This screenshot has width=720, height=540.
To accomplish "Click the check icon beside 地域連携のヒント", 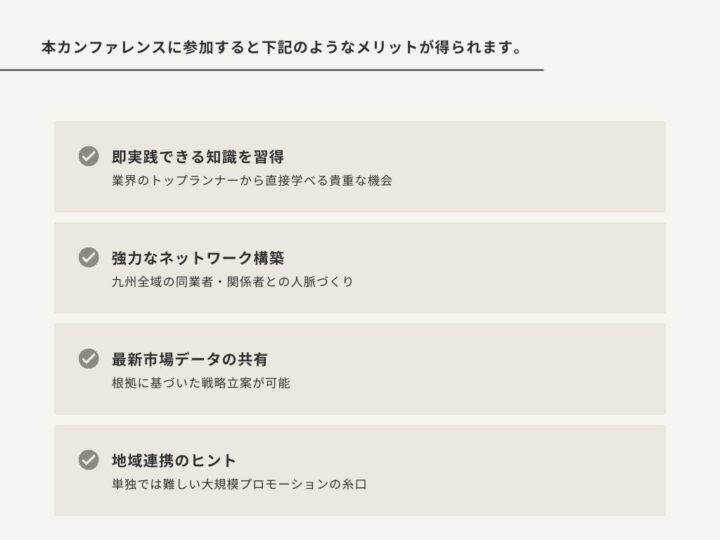I will (x=89, y=460).
